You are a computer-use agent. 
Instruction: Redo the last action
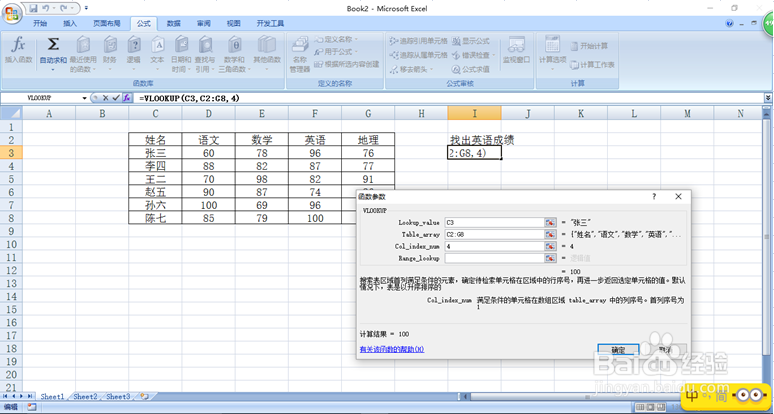click(64, 8)
